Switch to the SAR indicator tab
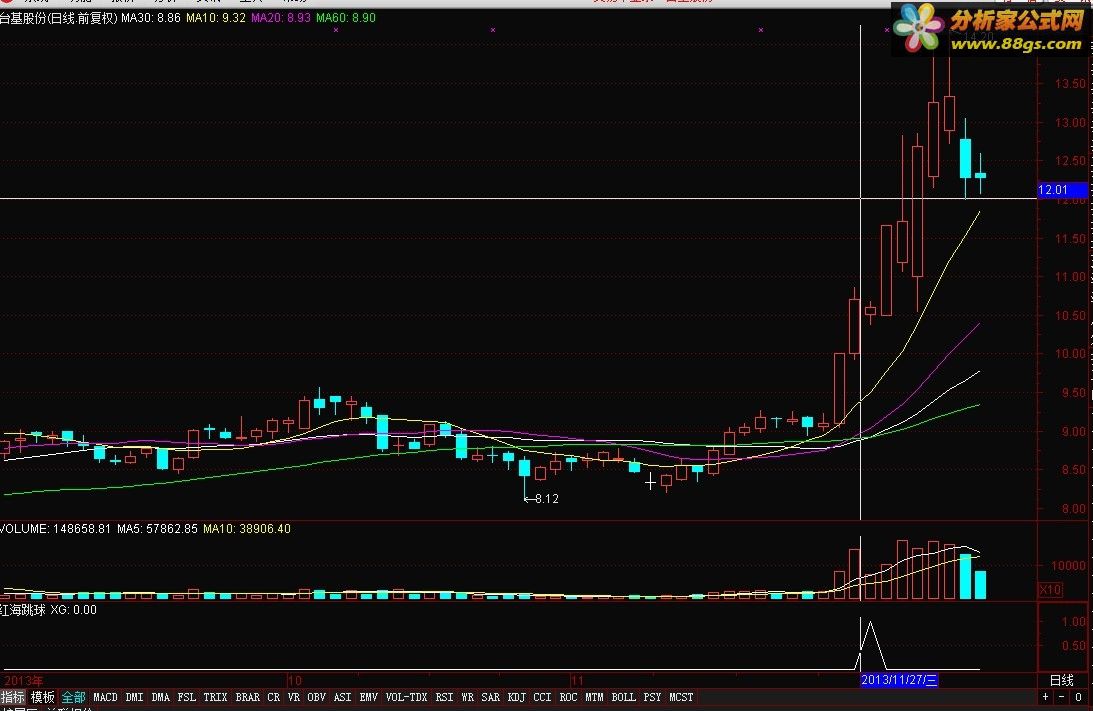The image size is (1093, 711). pyautogui.click(x=490, y=697)
